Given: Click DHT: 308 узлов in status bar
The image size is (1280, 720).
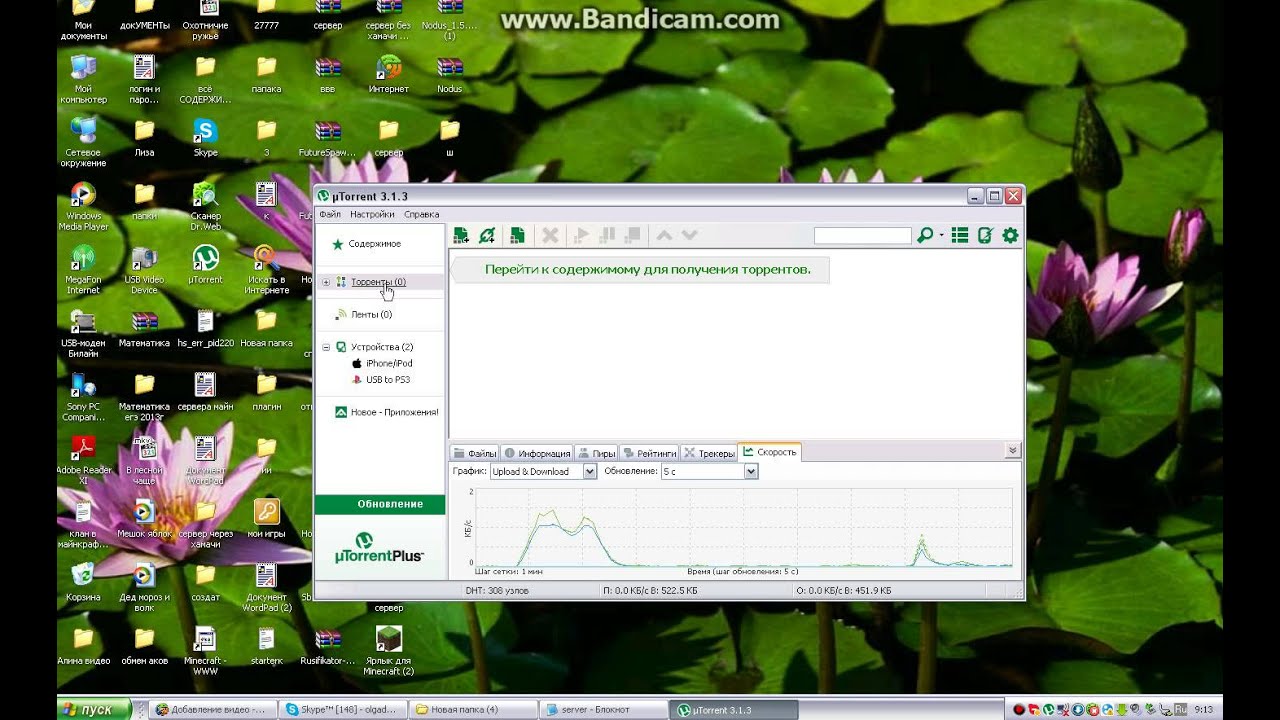Looking at the screenshot, I should coord(499,591).
